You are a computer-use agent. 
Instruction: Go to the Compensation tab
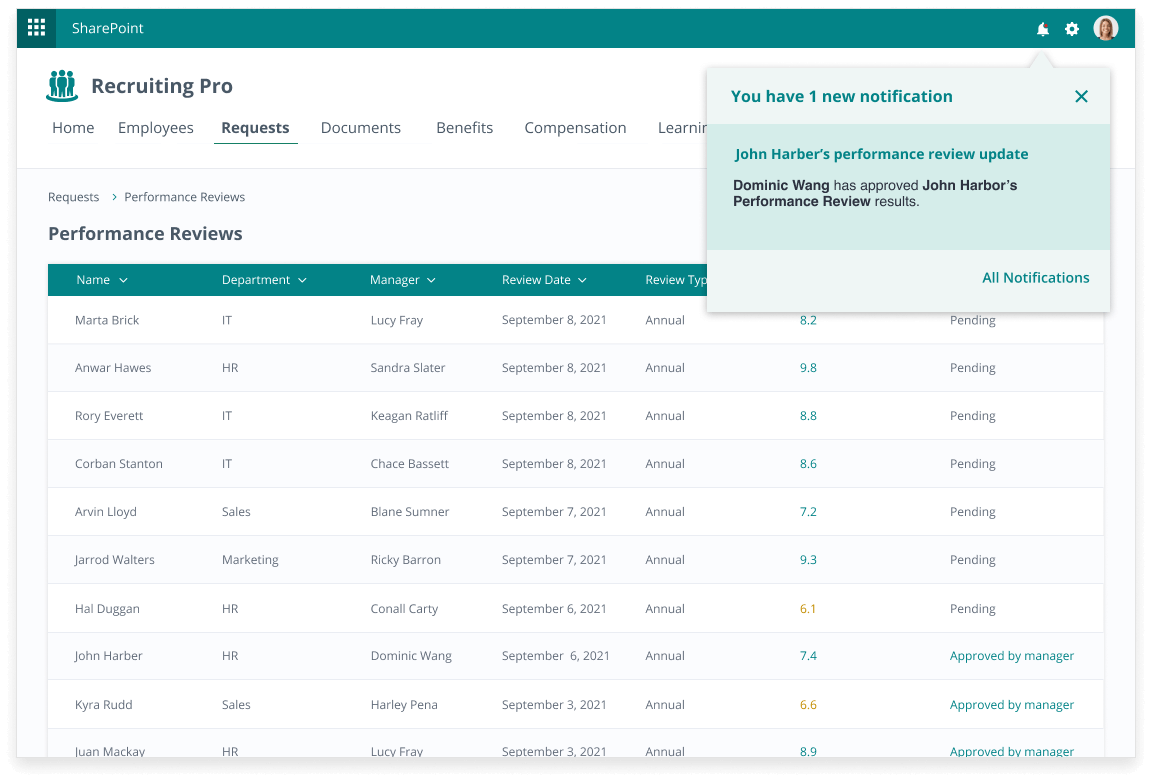click(575, 128)
